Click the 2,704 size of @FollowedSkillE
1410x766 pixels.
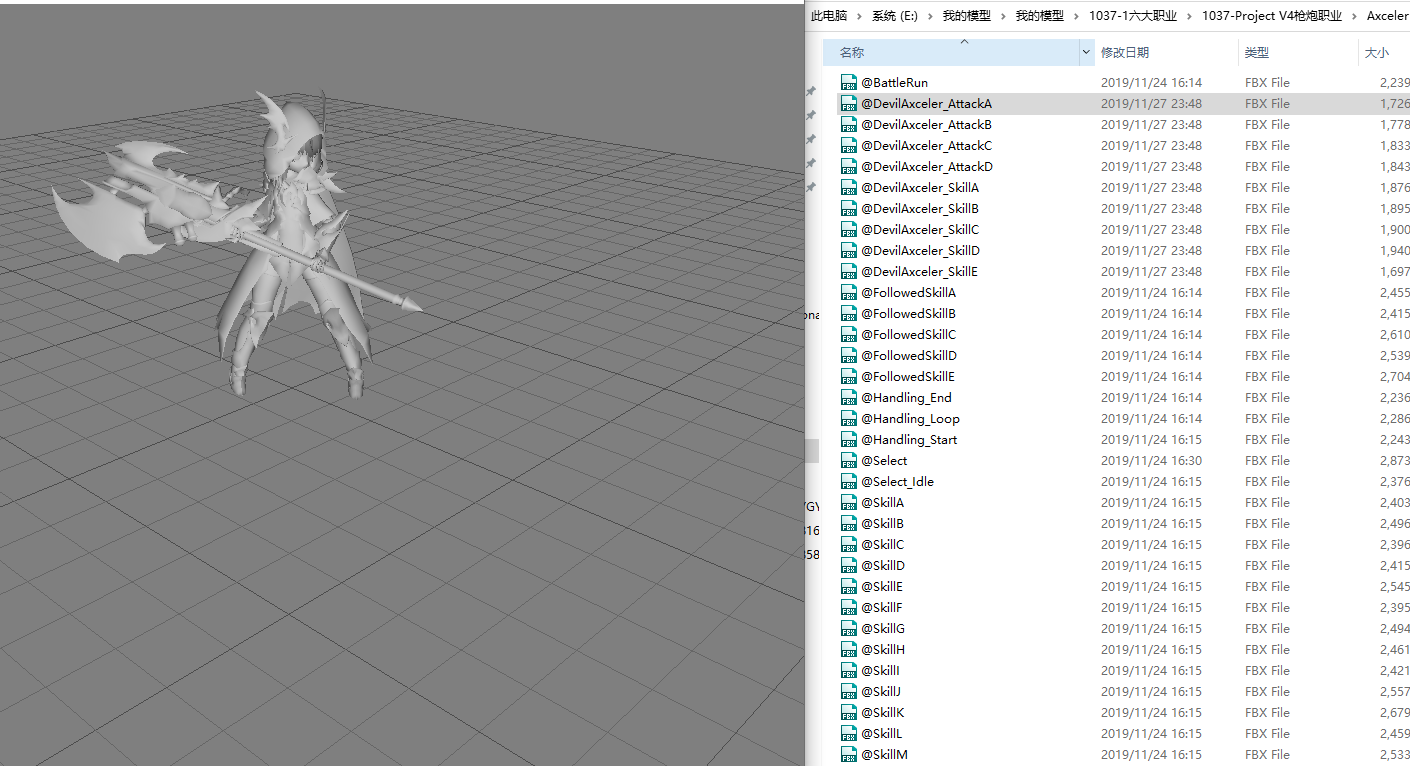(1395, 376)
